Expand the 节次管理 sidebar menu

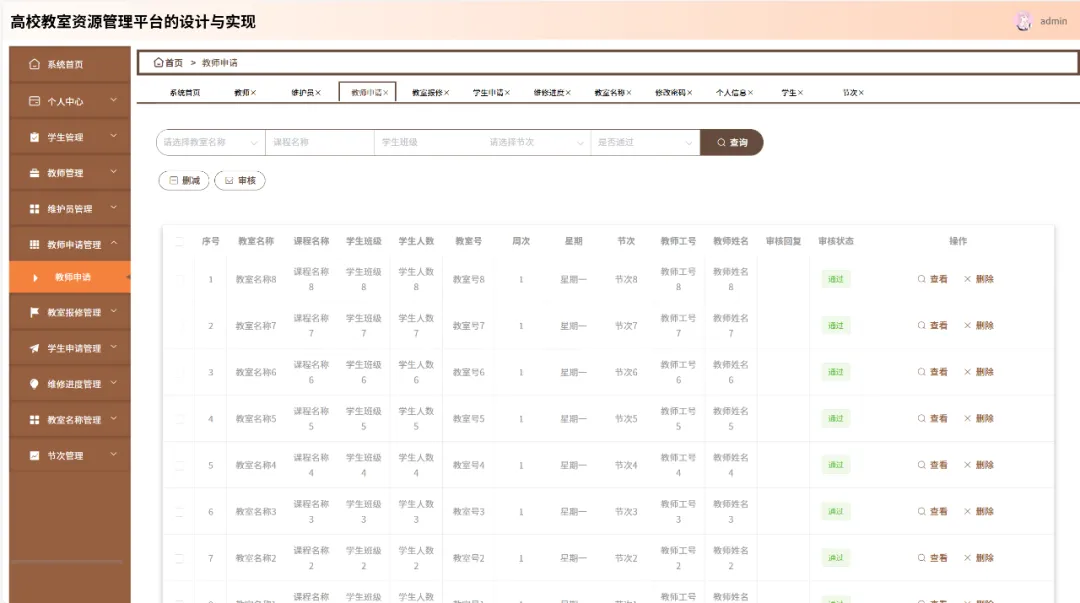coord(70,456)
